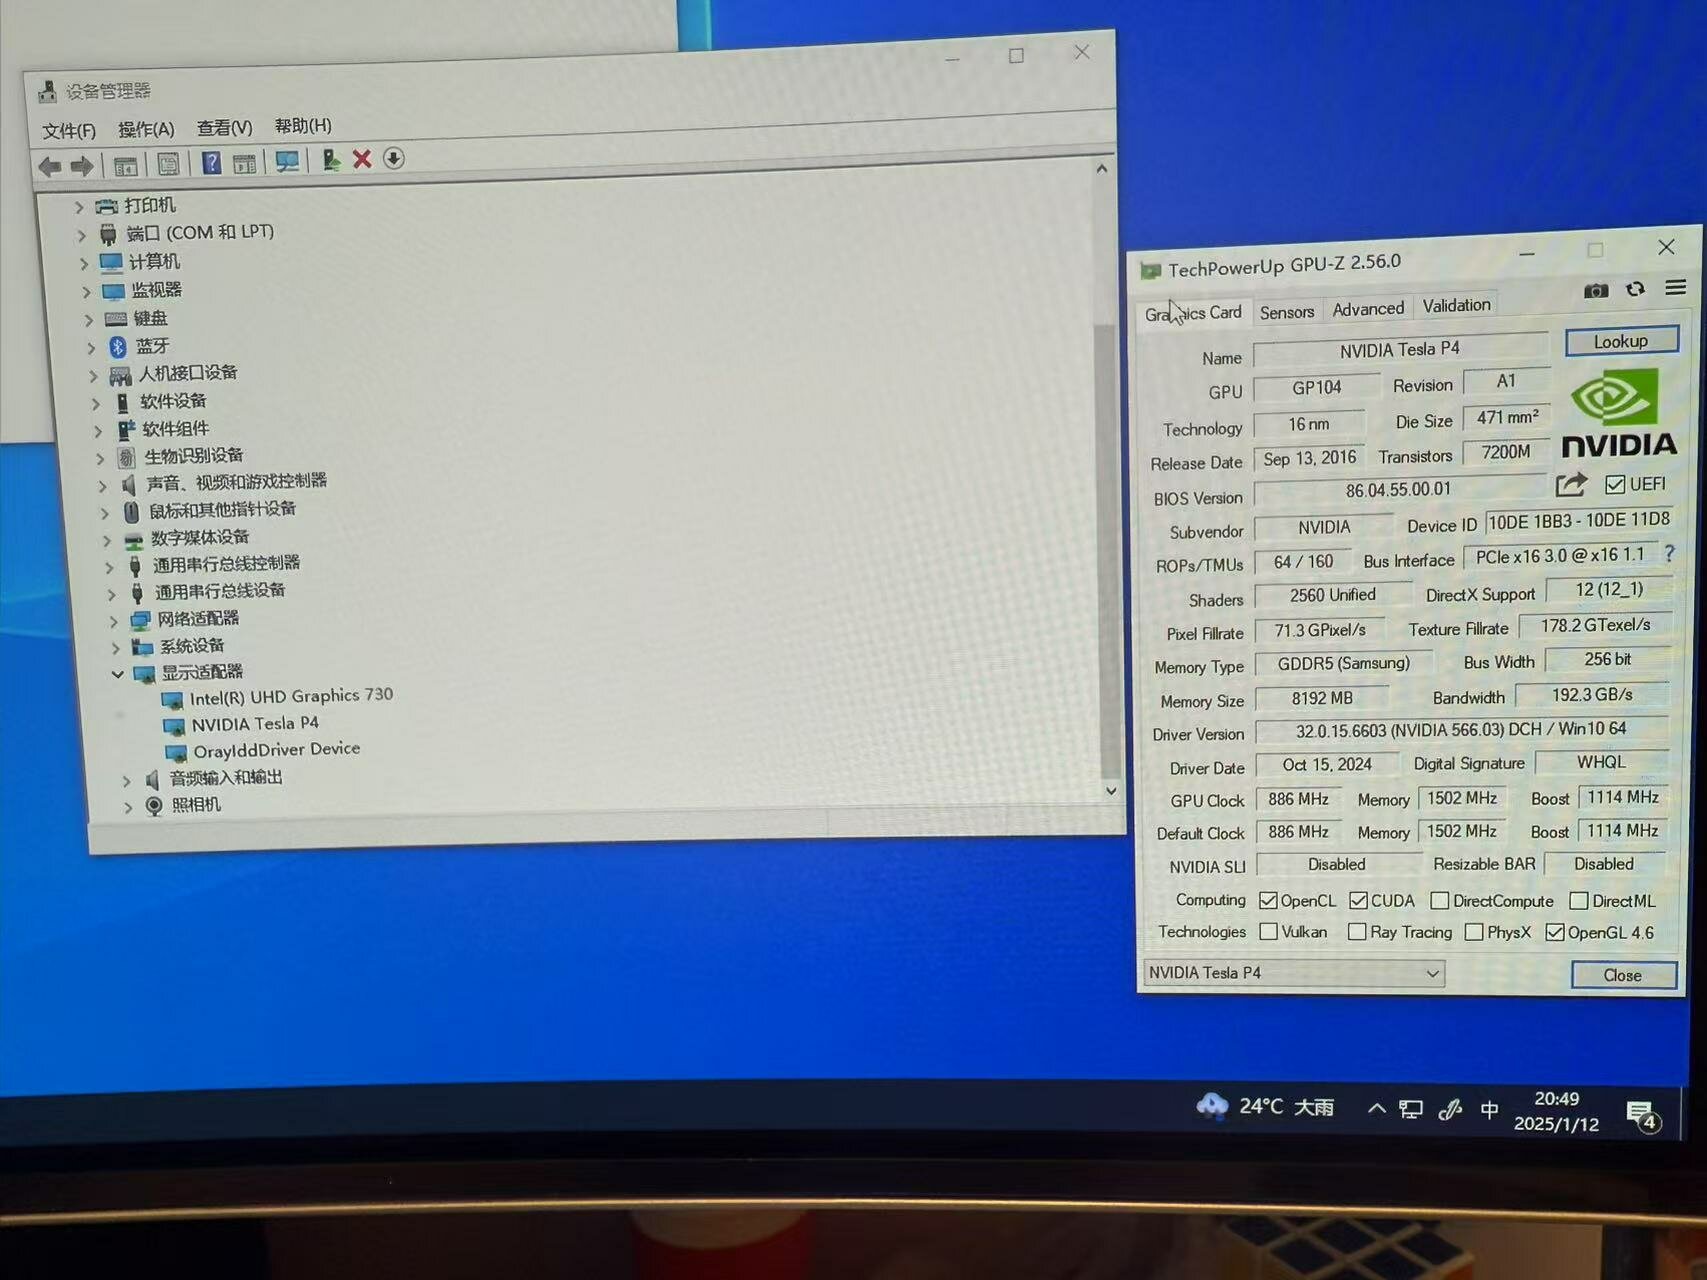The height and width of the screenshot is (1280, 1707).
Task: Switch to the Sensors tab
Action: click(1286, 312)
